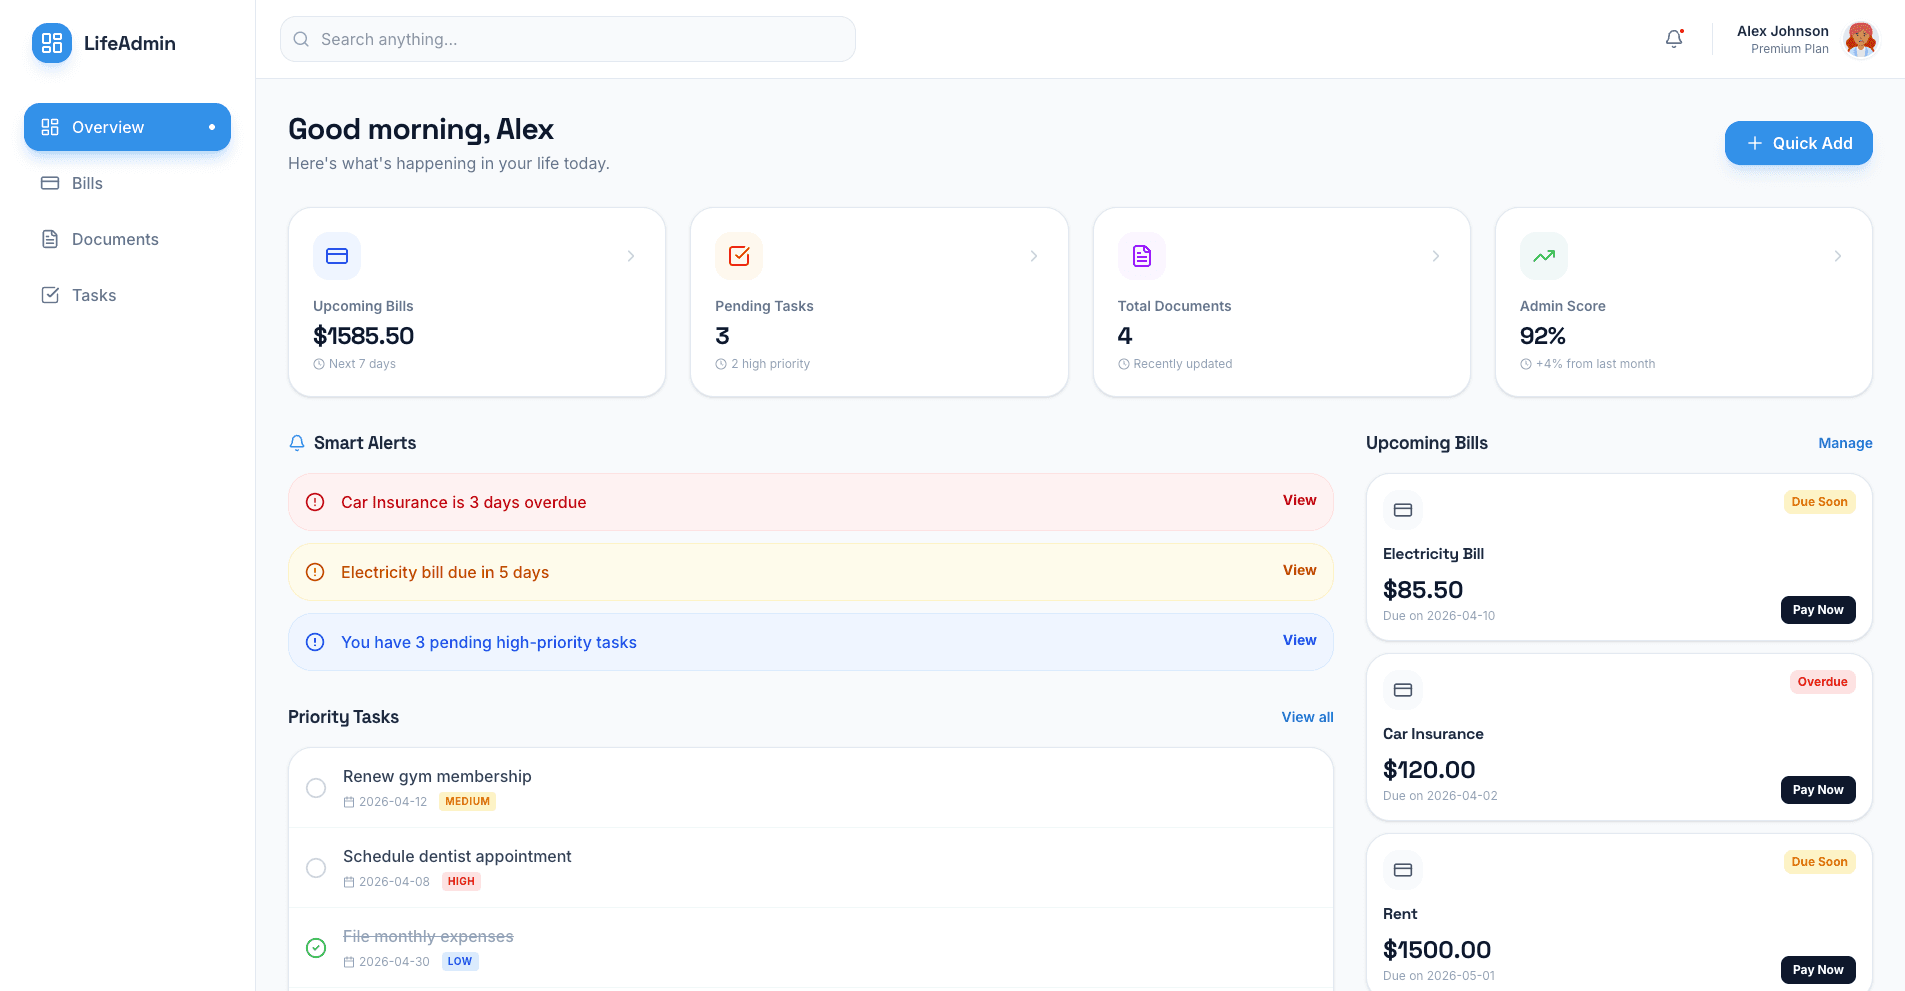Click the $1585.50 upcoming bills amount
This screenshot has height=991, width=1905.
[x=363, y=336]
